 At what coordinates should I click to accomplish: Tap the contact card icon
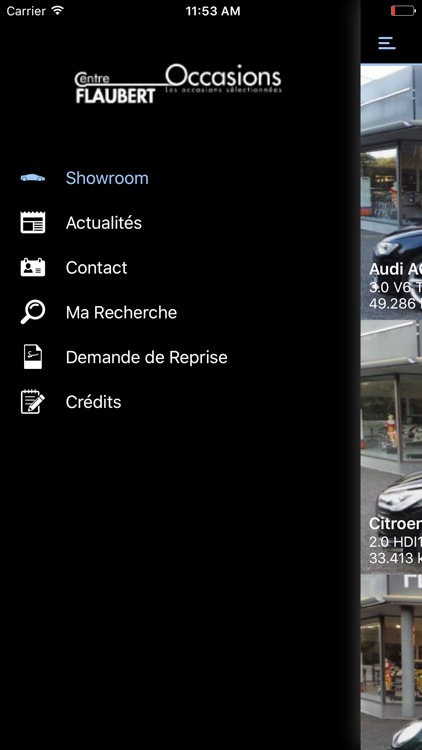pyautogui.click(x=33, y=267)
